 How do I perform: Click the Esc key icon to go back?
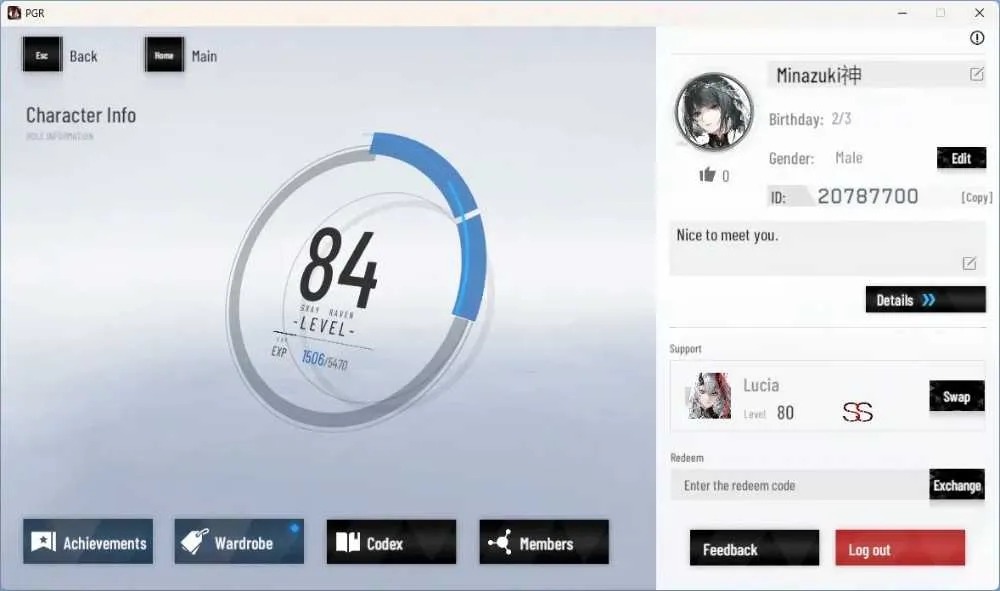[x=42, y=55]
